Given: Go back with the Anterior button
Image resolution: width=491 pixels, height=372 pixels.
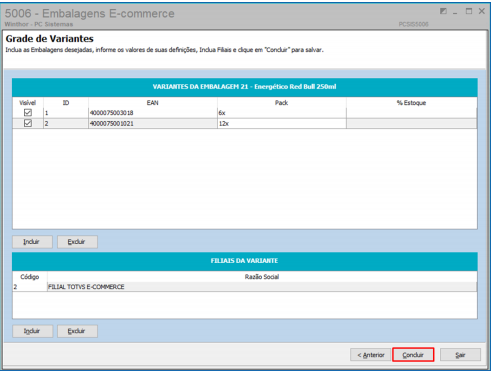Looking at the screenshot, I should (x=371, y=355).
